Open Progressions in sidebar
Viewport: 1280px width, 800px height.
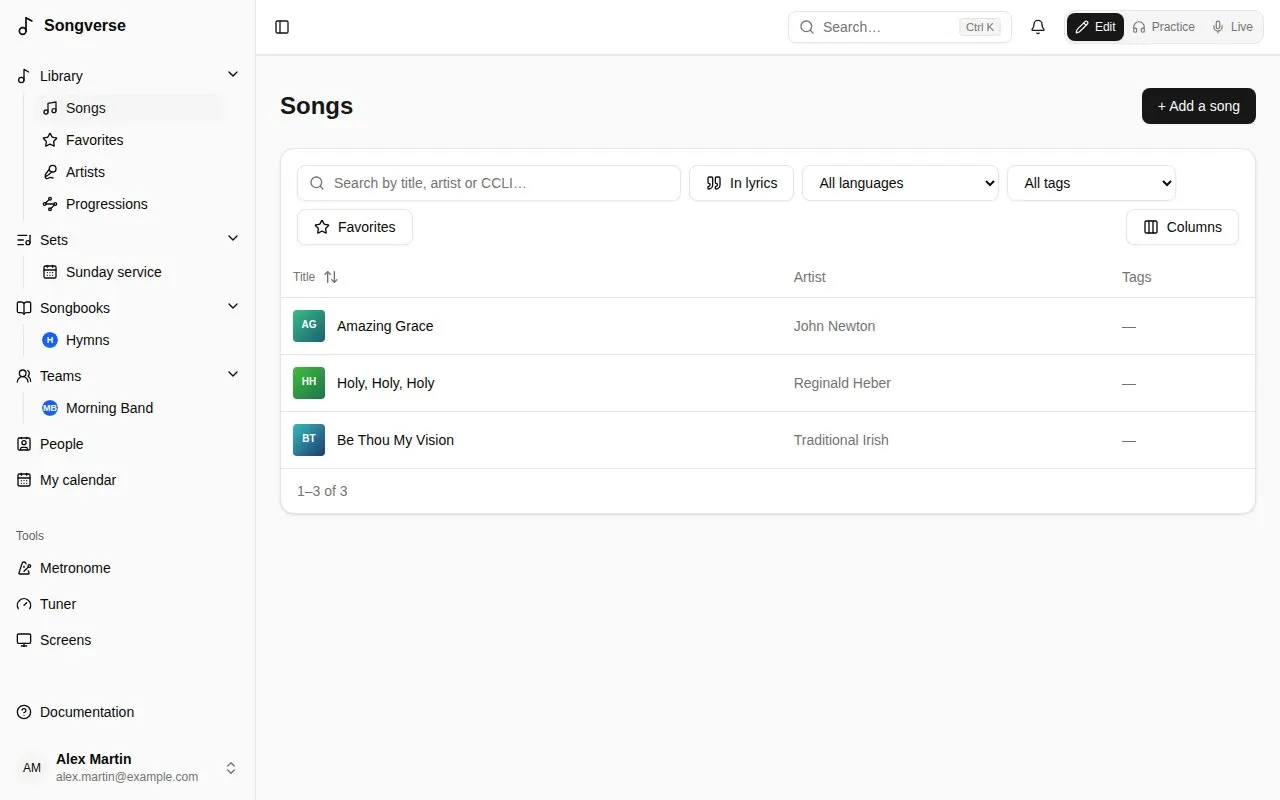[x=130, y=204]
